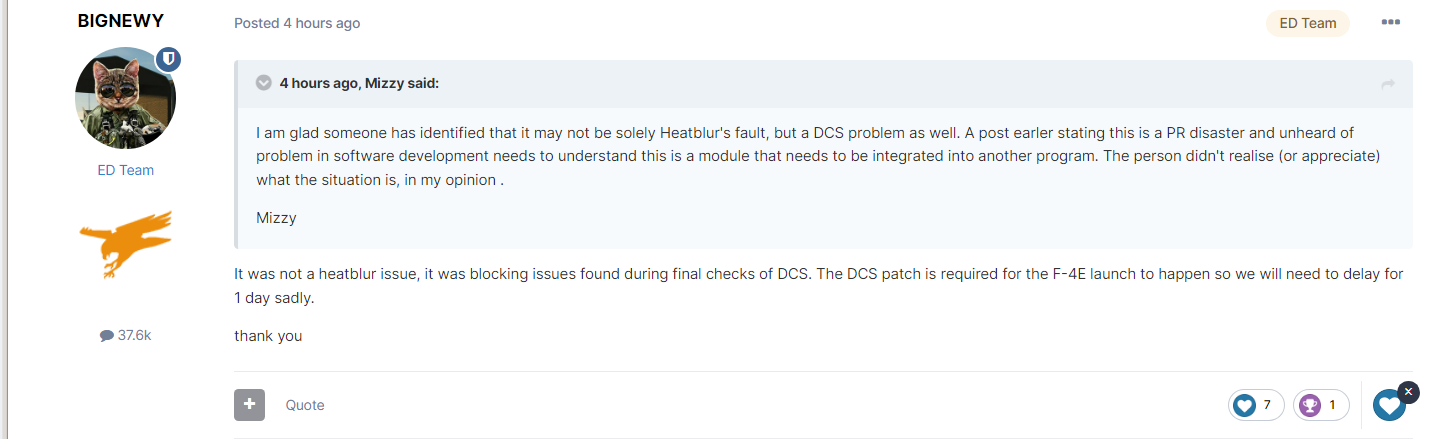Click the Posted 4 hours ago timestamp
The width and height of the screenshot is (1431, 439).
click(297, 23)
